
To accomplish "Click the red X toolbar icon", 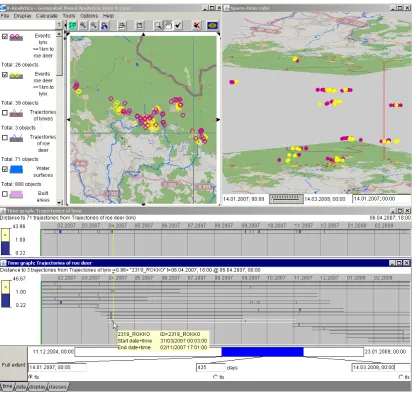I will click(x=197, y=25).
